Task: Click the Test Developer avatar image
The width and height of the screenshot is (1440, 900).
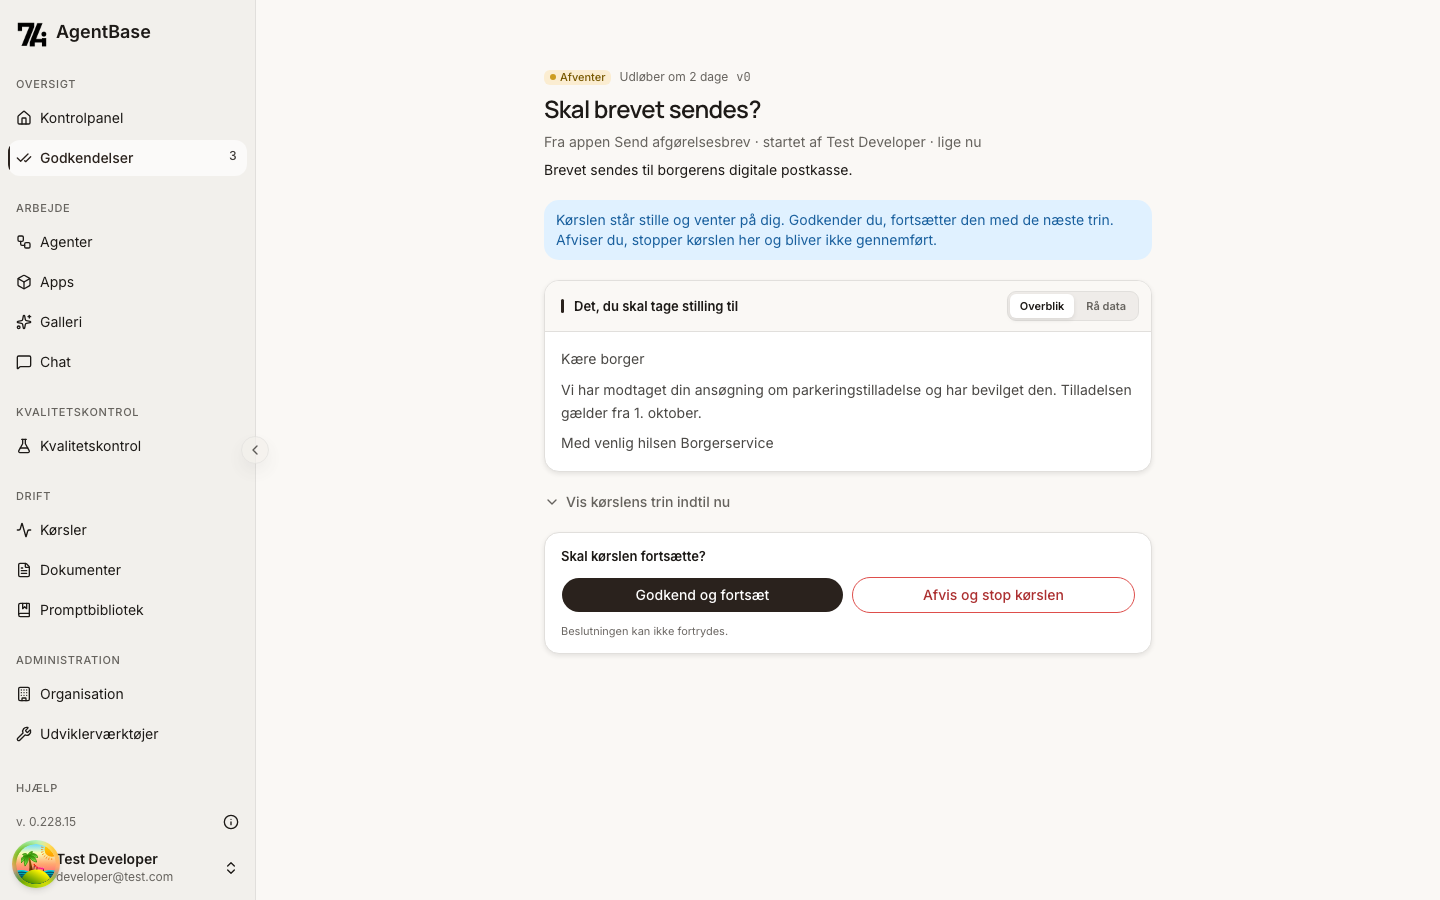Action: click(36, 865)
